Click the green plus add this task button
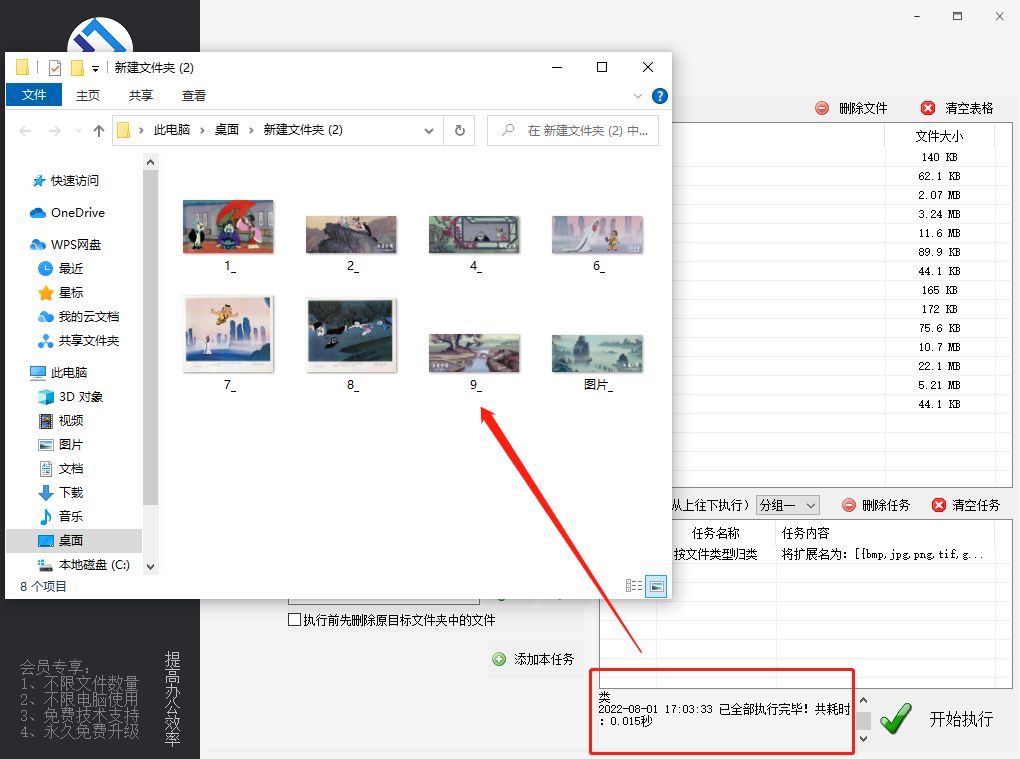This screenshot has width=1020, height=759. 499,659
